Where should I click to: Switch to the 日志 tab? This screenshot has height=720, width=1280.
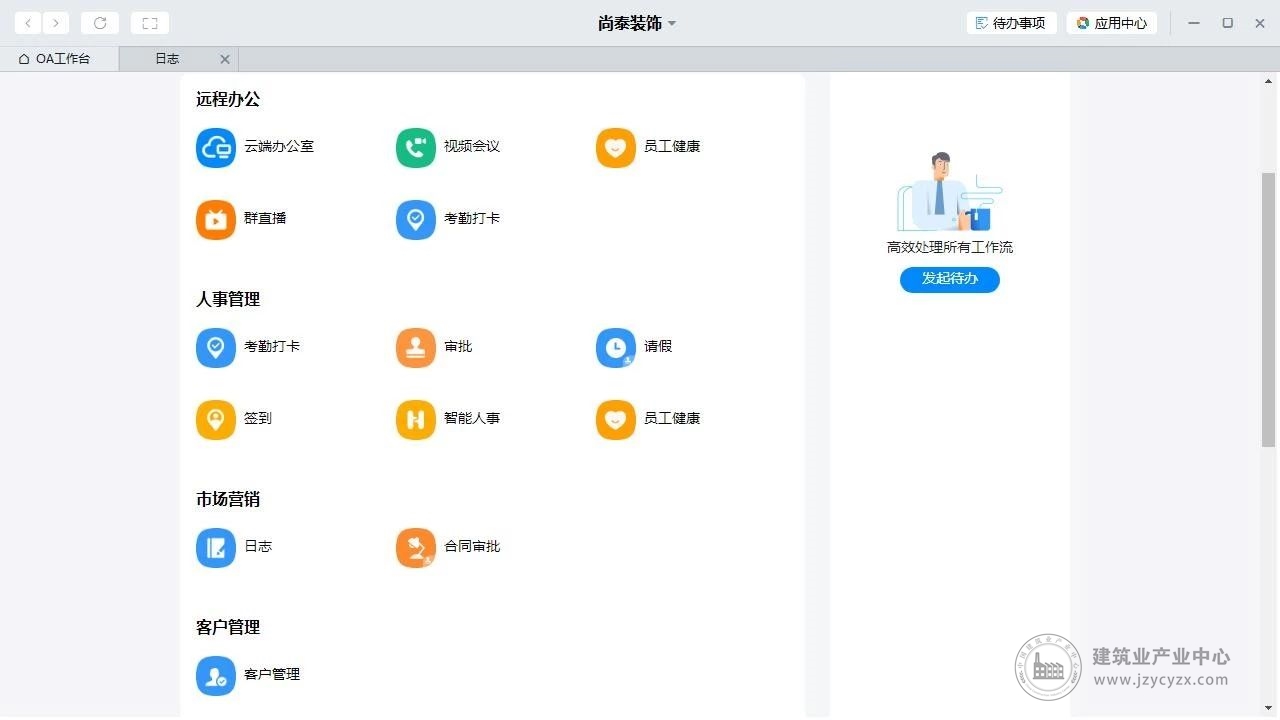(167, 59)
